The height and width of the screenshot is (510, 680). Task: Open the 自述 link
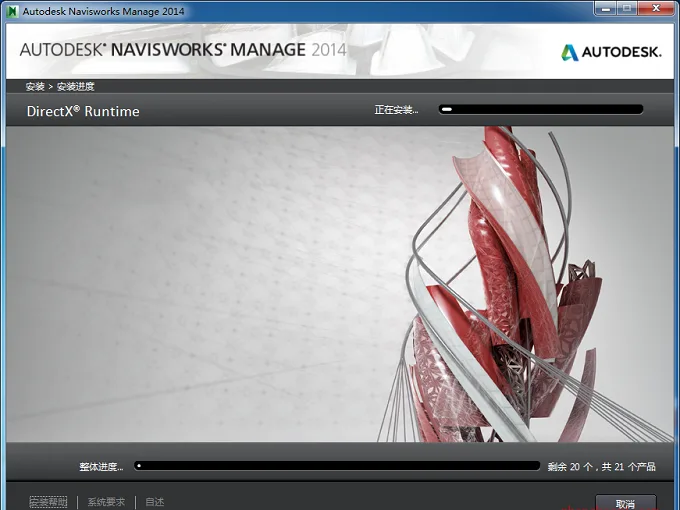click(x=154, y=502)
